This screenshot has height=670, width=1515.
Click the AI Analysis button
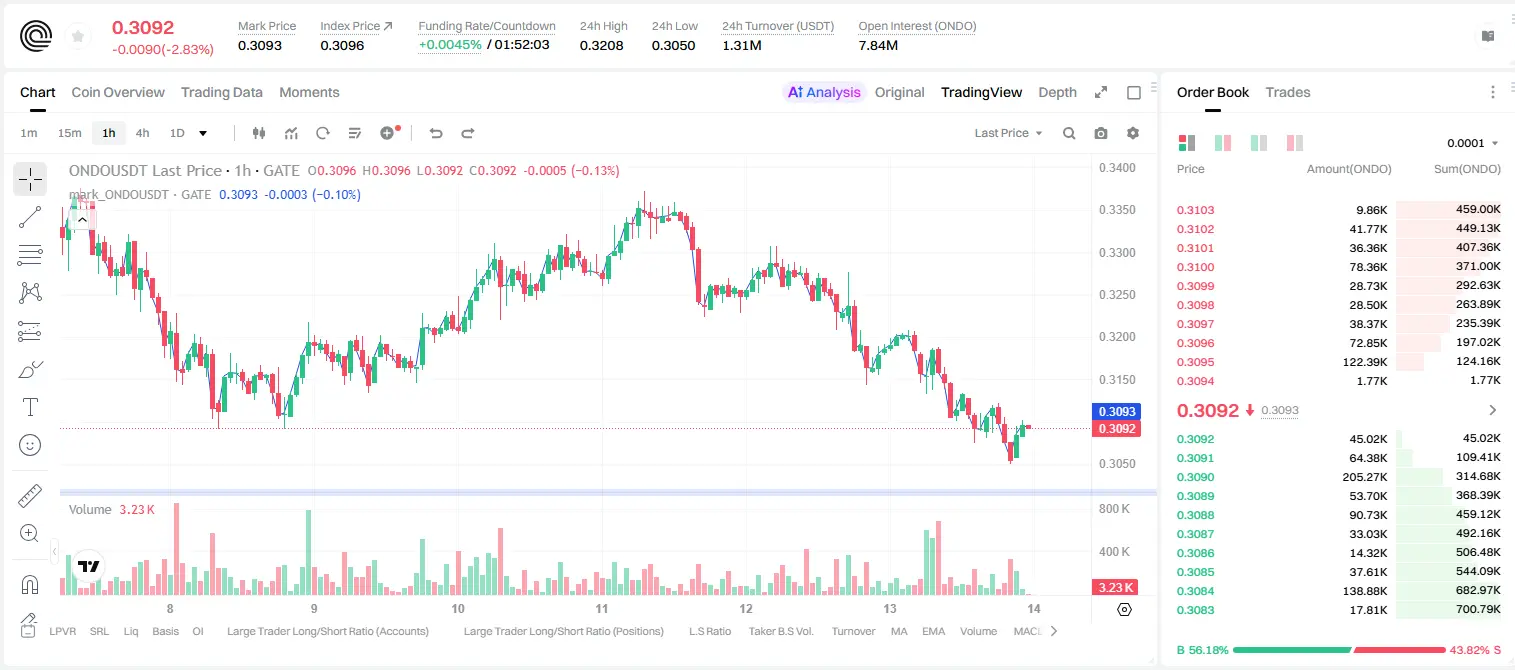pos(824,92)
